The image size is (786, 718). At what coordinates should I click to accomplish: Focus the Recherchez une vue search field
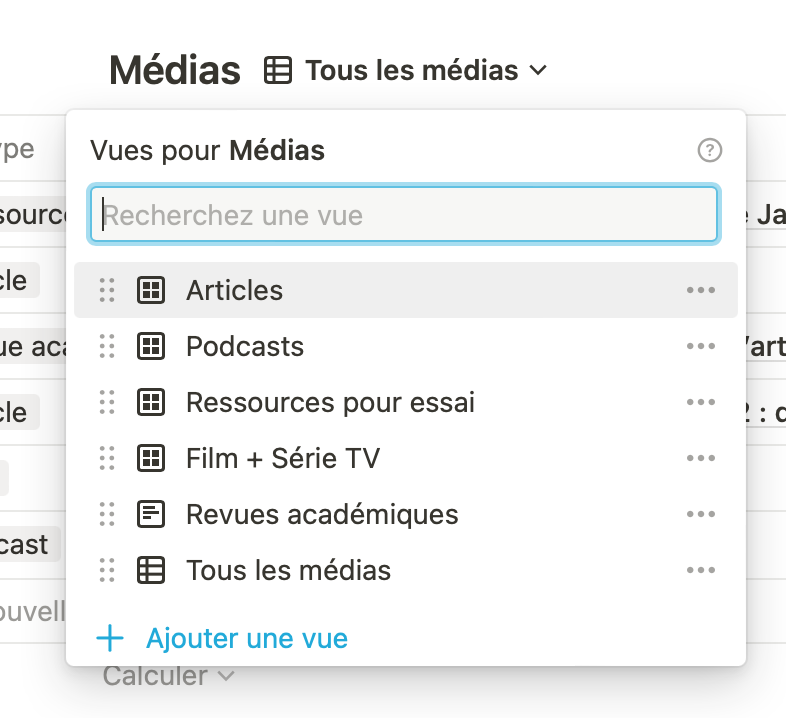pos(404,215)
